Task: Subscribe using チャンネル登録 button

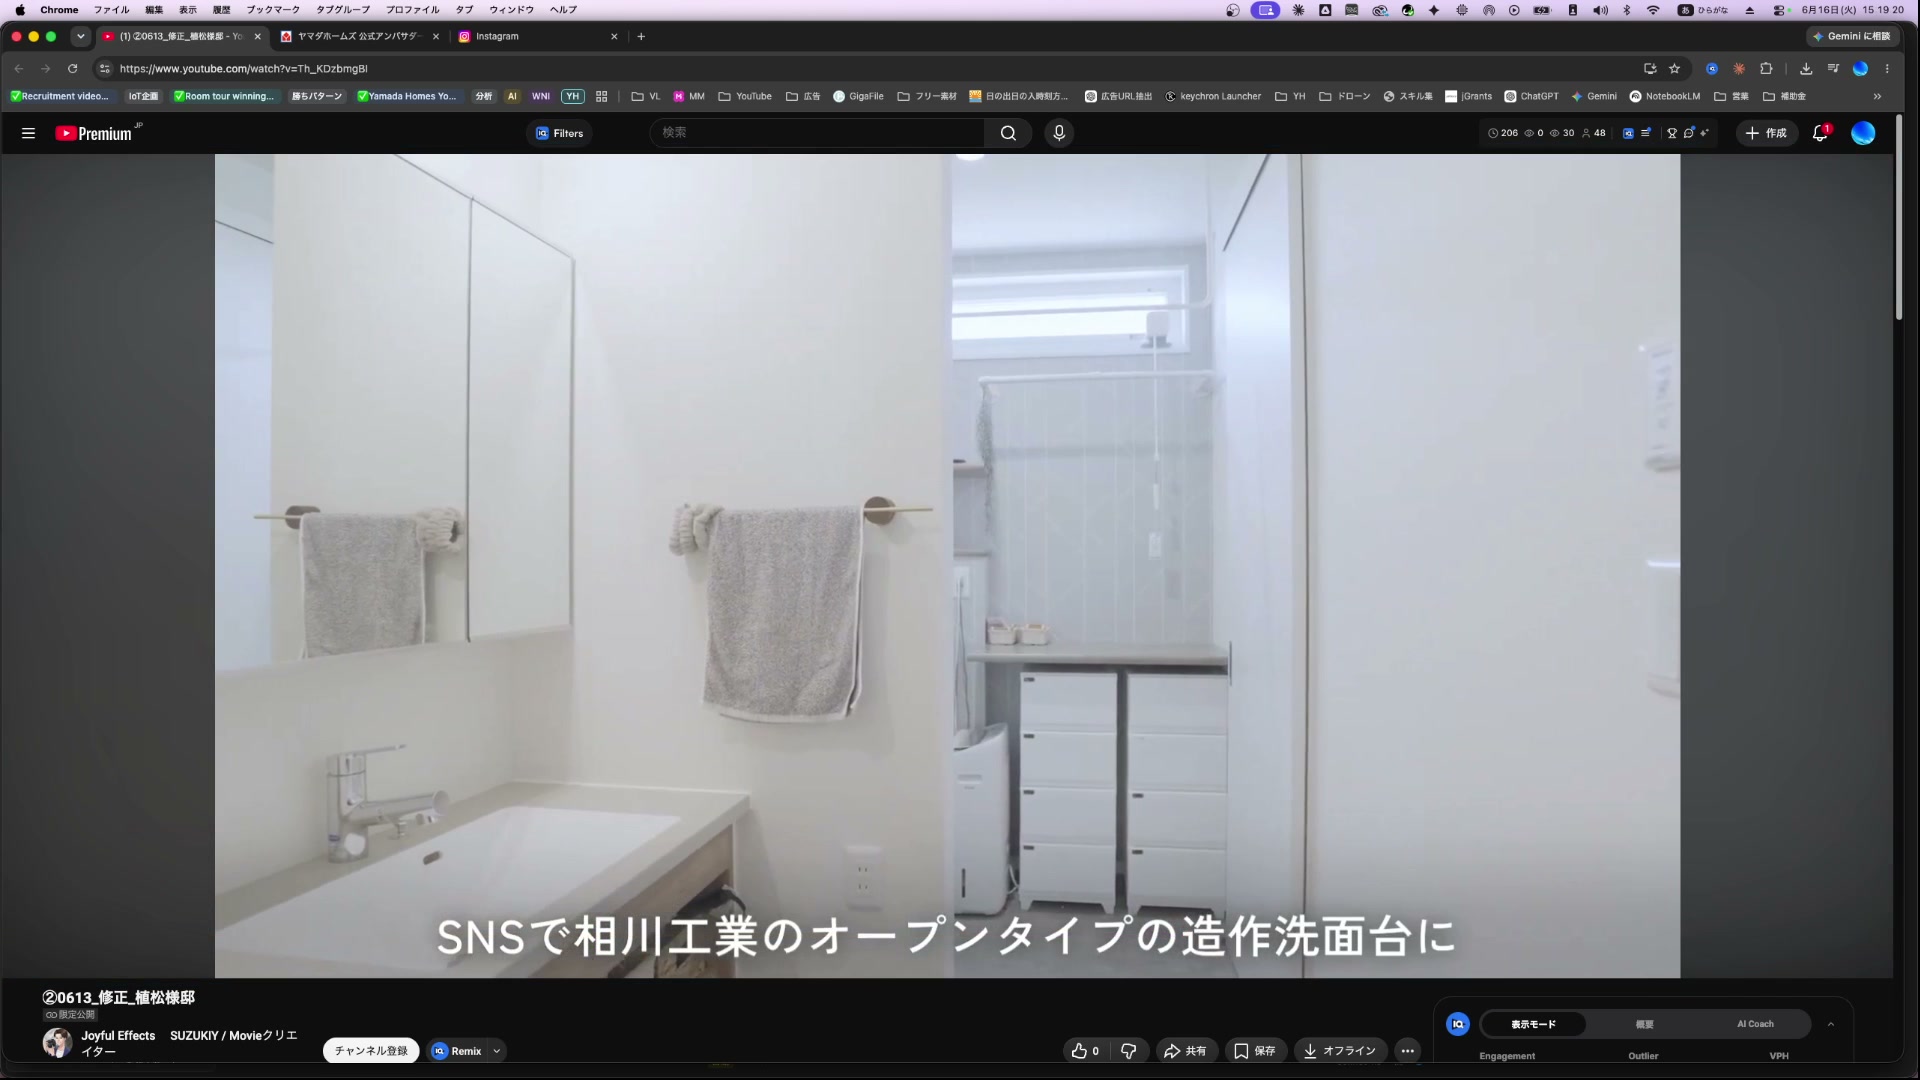Action: (x=371, y=1051)
